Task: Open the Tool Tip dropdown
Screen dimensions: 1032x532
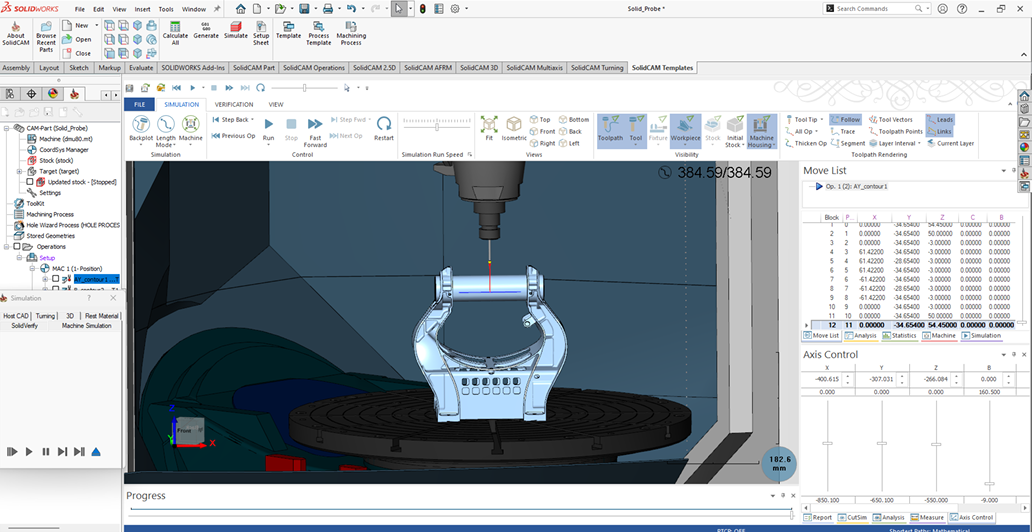Action: [823, 120]
